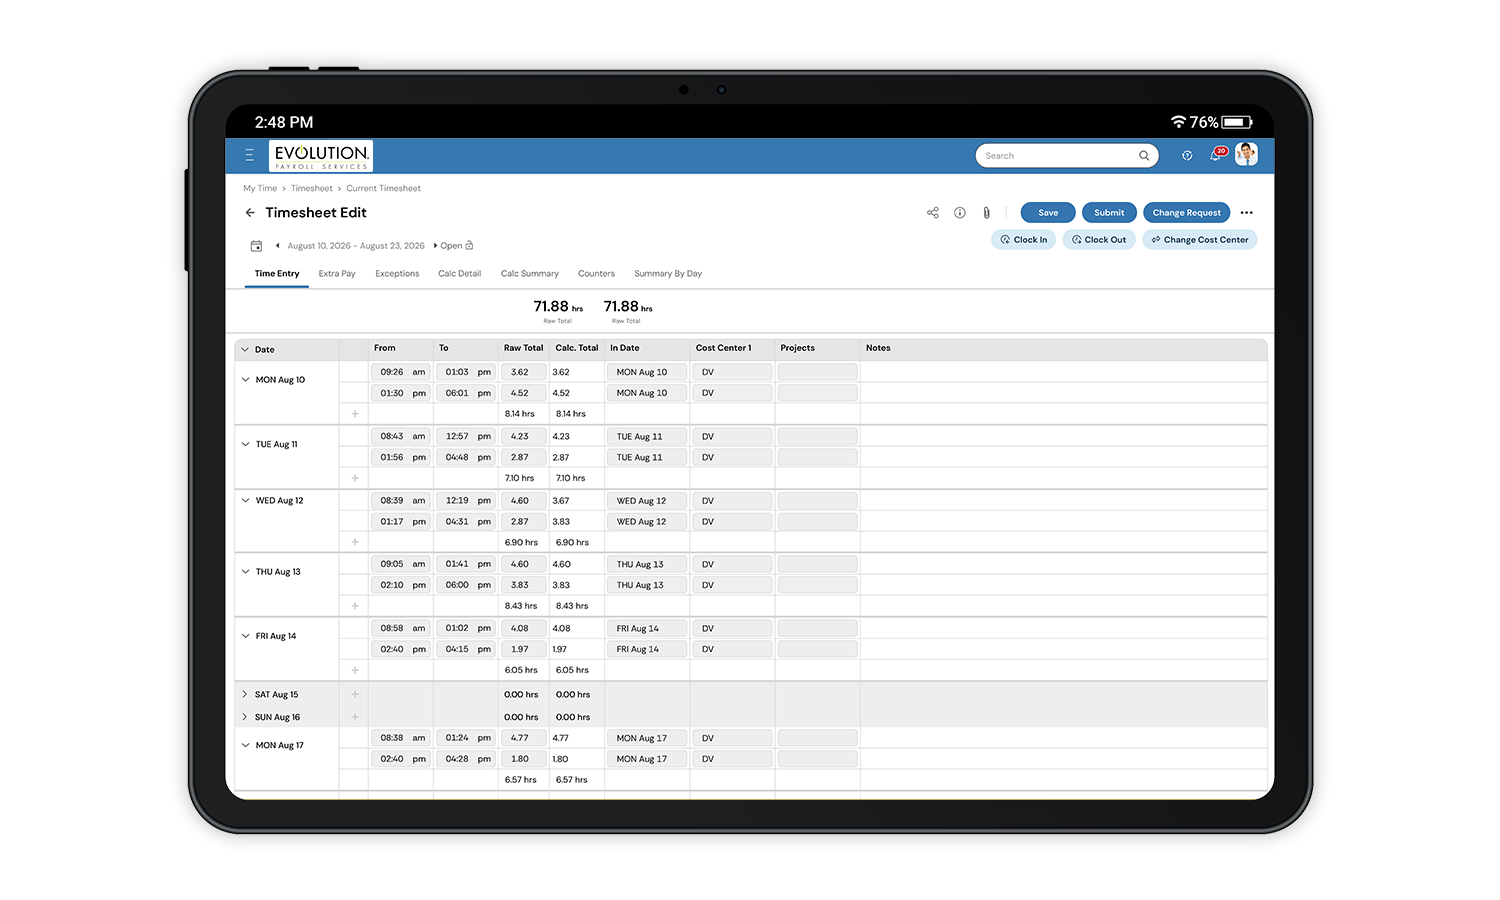Click the hamburger menu icon
The height and width of the screenshot is (900, 1500).
click(248, 155)
